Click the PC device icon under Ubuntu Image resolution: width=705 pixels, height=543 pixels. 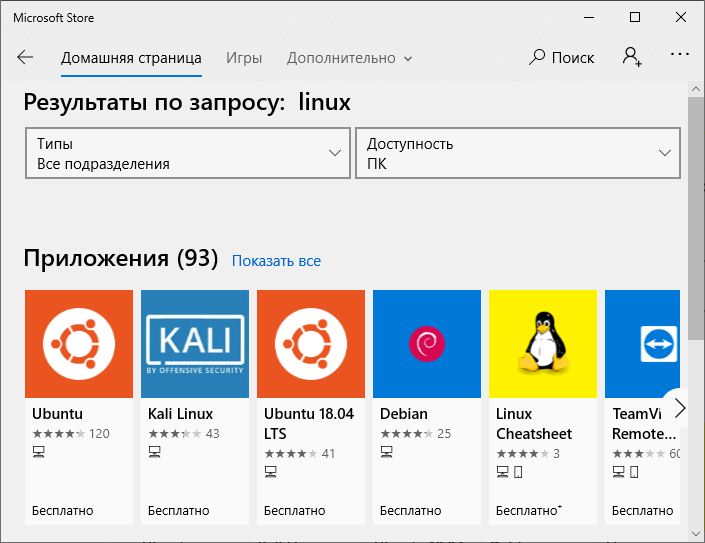39,452
